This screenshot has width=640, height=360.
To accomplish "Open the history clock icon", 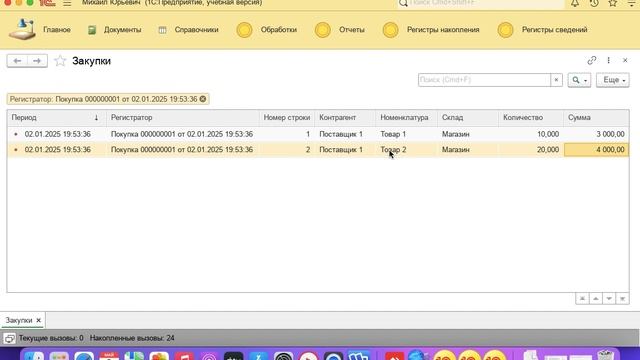I will 594,3.
